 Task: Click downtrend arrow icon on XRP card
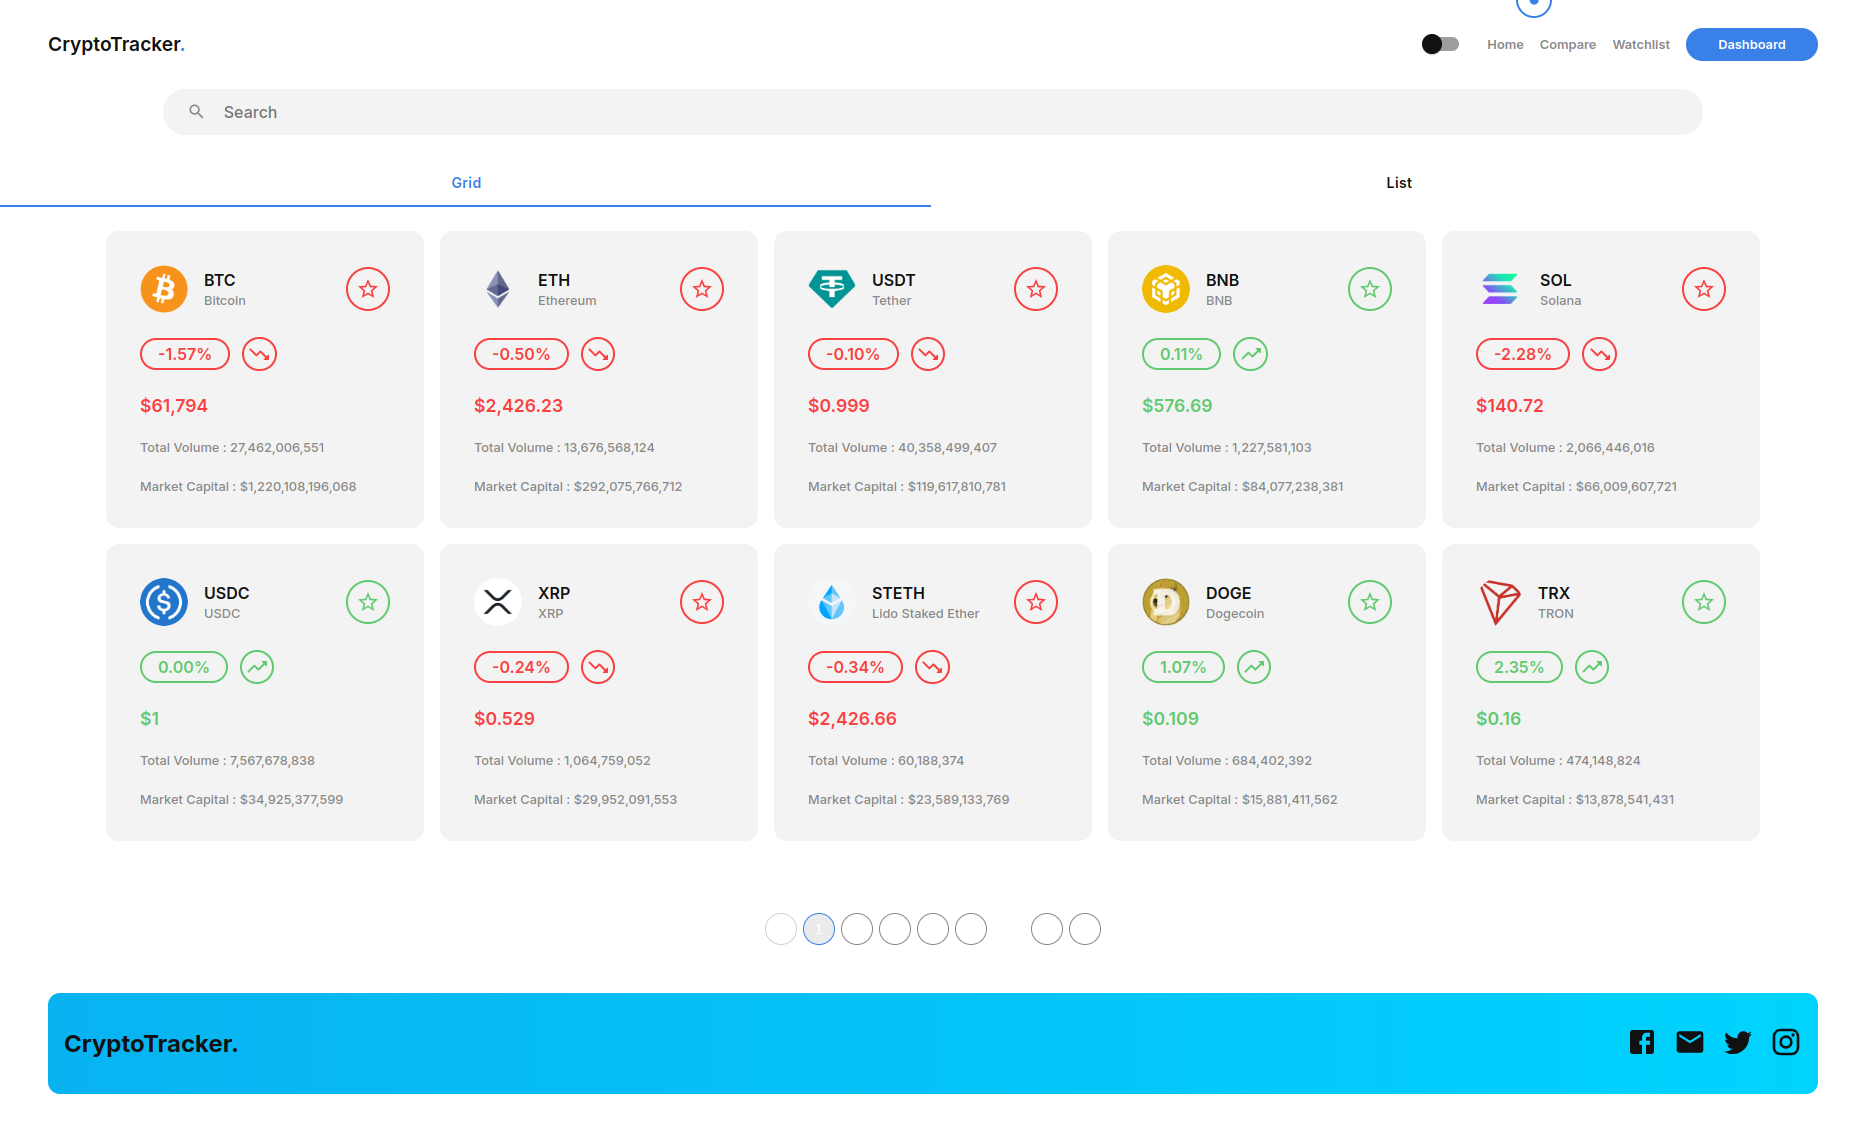click(598, 667)
